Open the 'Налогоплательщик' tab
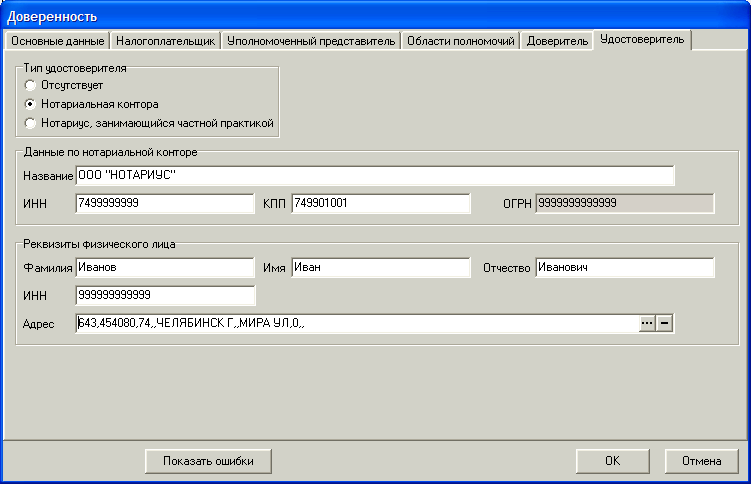 click(165, 41)
